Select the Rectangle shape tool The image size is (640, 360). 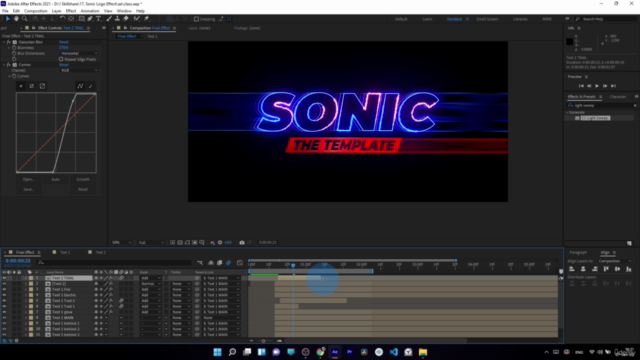click(x=82, y=19)
